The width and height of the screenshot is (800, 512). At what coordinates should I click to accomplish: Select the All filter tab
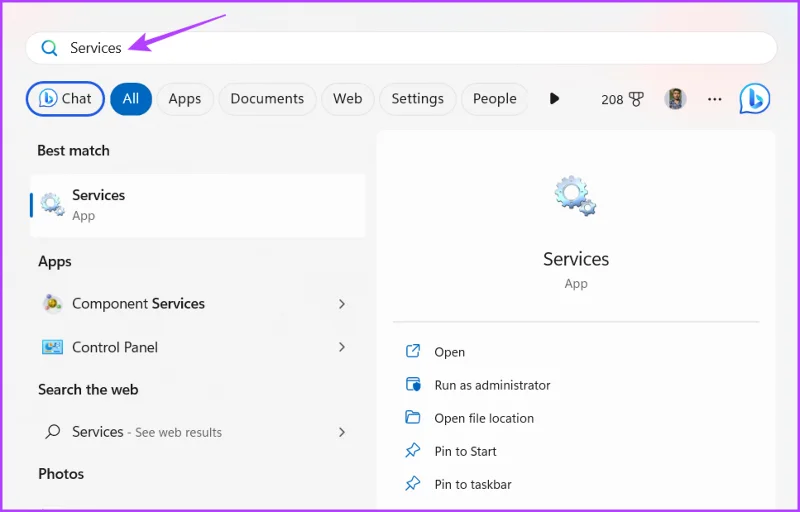coord(131,99)
